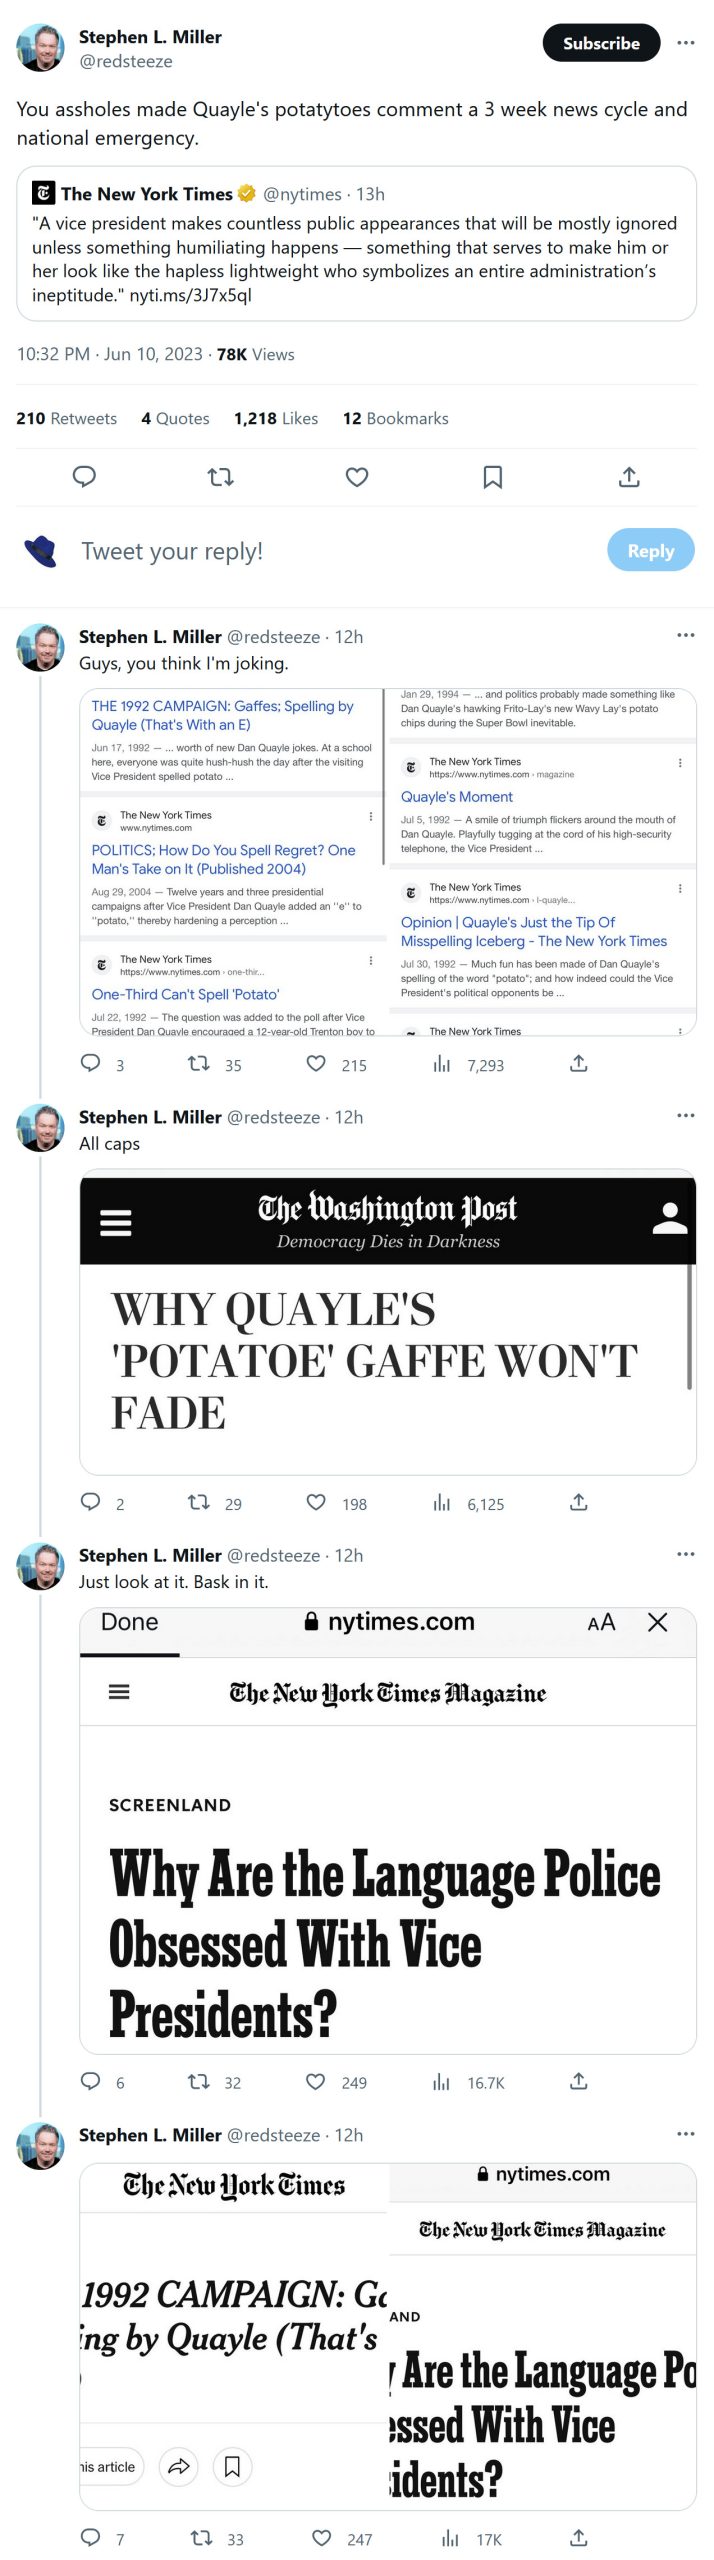
Task: Open more options on "Just look at it" tweet
Action: tap(685, 1554)
